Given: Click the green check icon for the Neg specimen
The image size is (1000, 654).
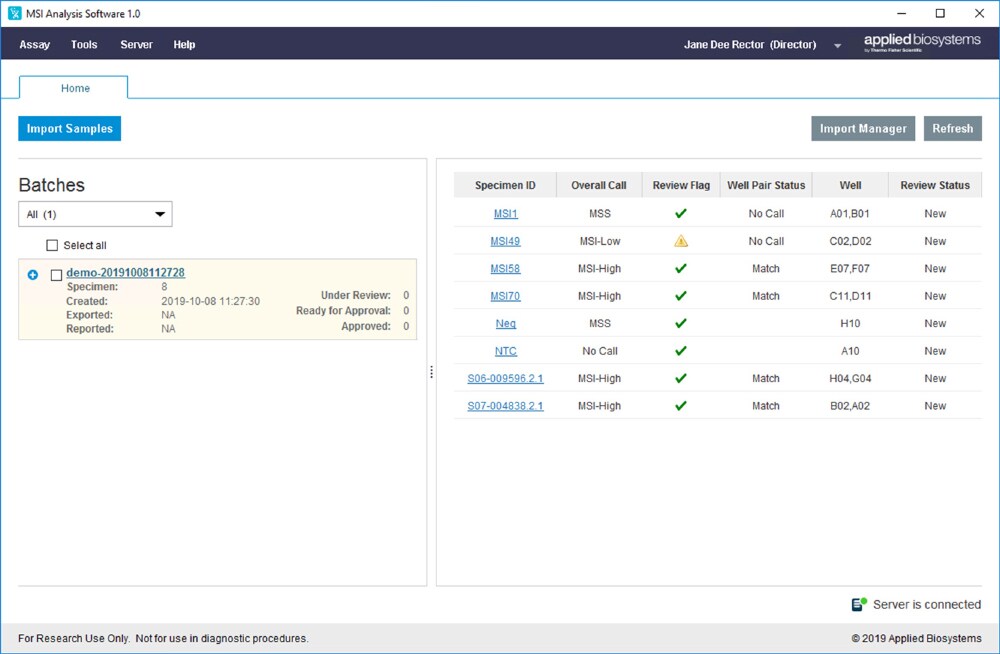Looking at the screenshot, I should pos(681,323).
